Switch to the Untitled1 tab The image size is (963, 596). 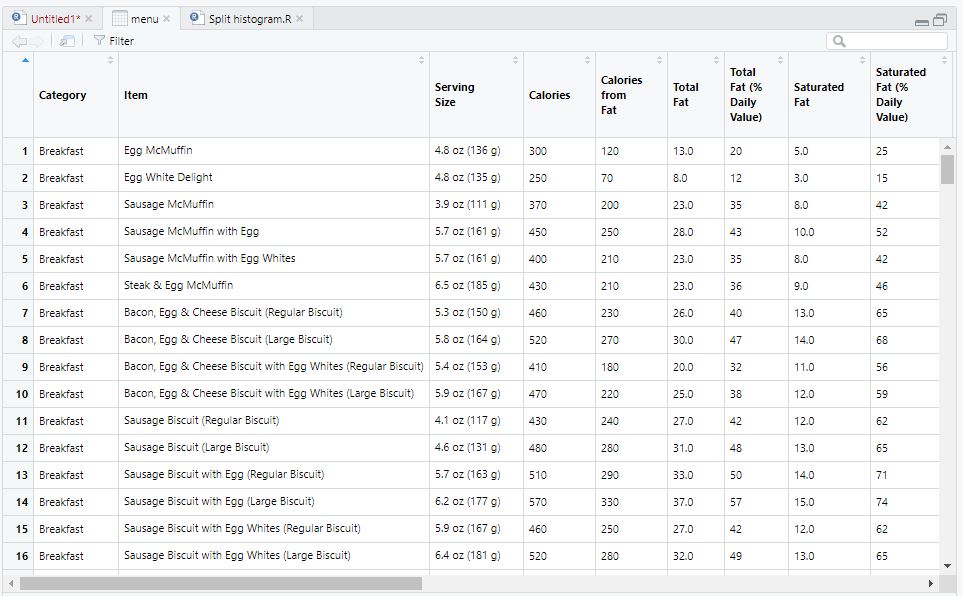(x=55, y=17)
